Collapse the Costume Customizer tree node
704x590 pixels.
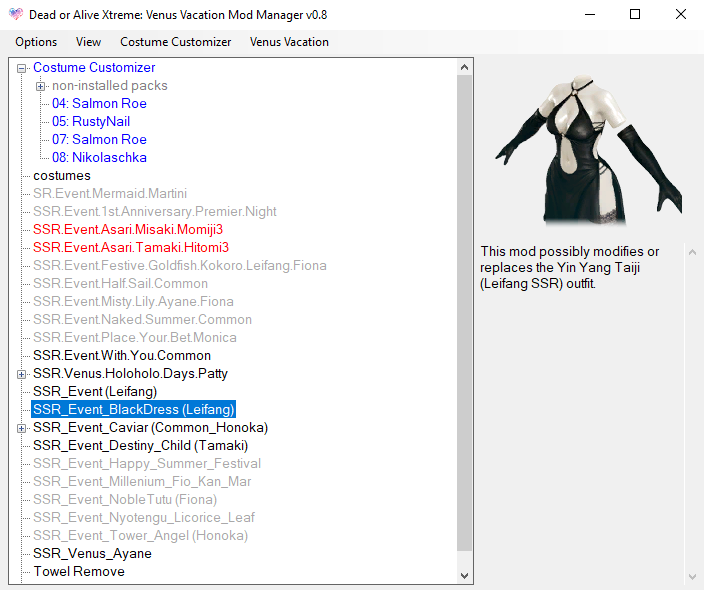click(21, 68)
